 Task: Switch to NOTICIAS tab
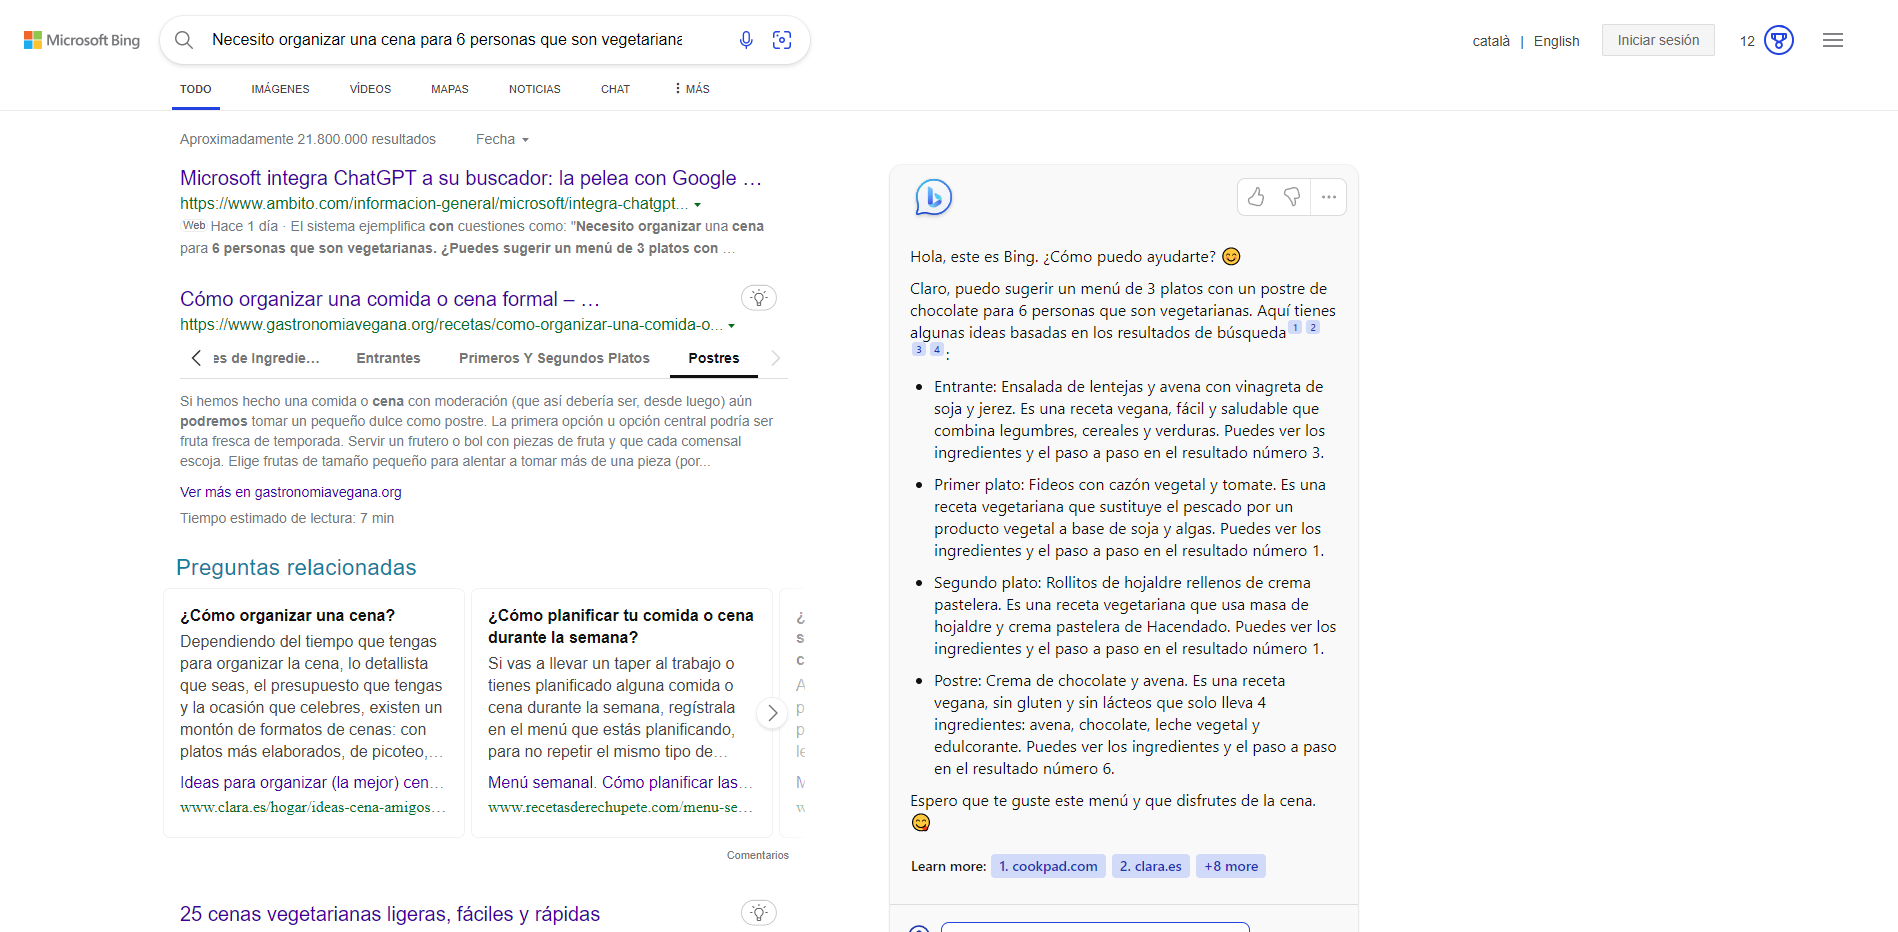(x=535, y=89)
